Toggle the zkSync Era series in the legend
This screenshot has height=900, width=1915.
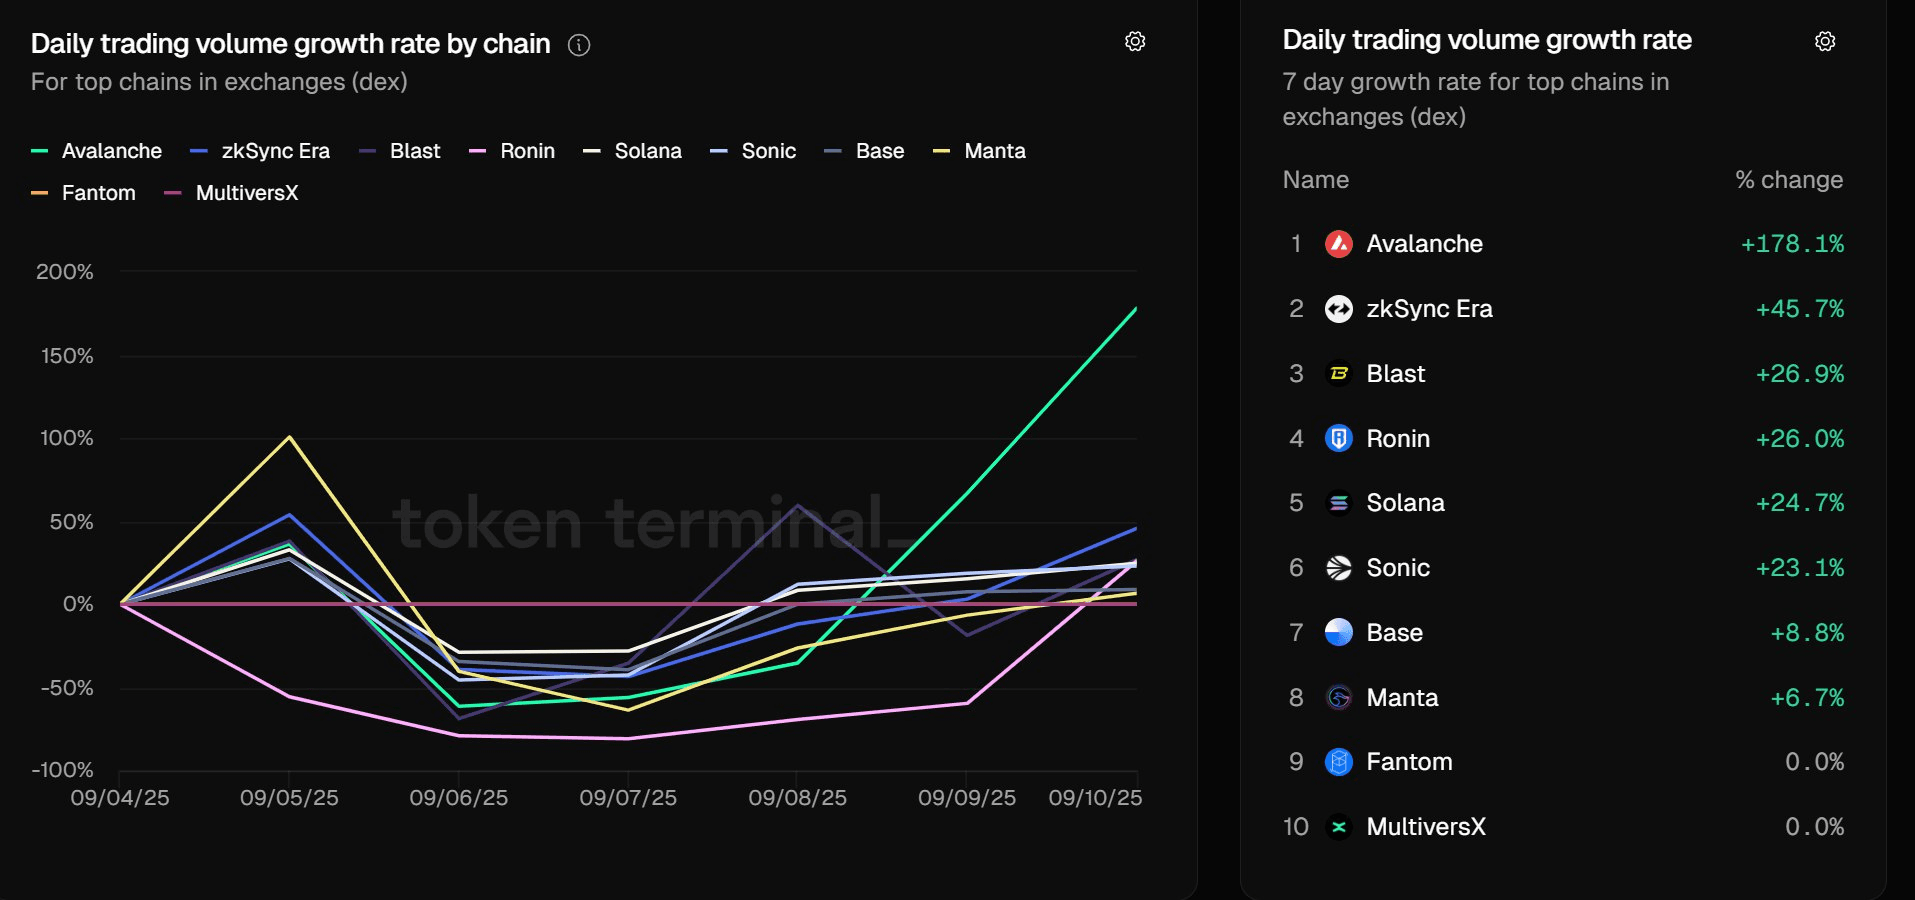(260, 151)
